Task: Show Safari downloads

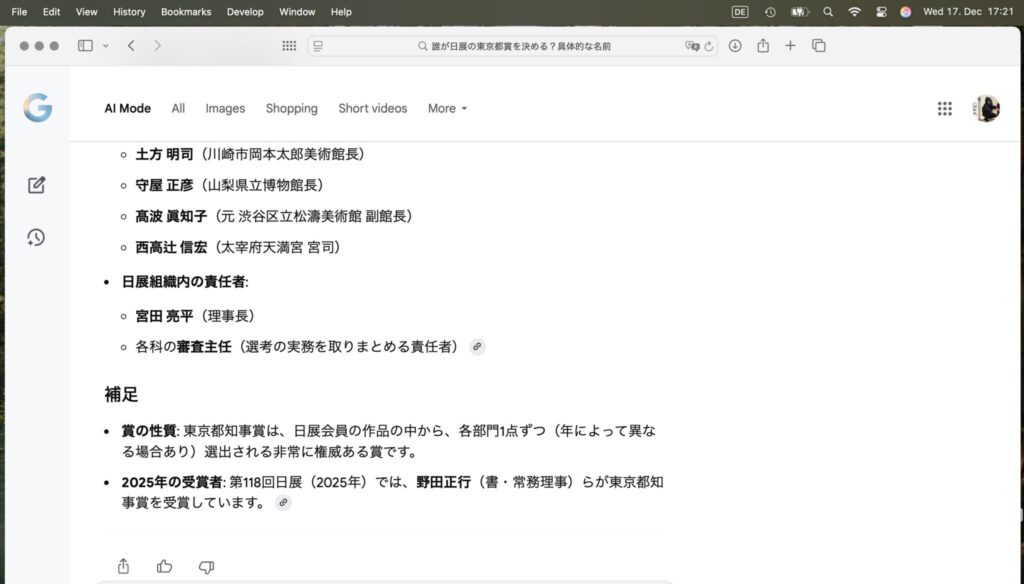Action: point(735,46)
